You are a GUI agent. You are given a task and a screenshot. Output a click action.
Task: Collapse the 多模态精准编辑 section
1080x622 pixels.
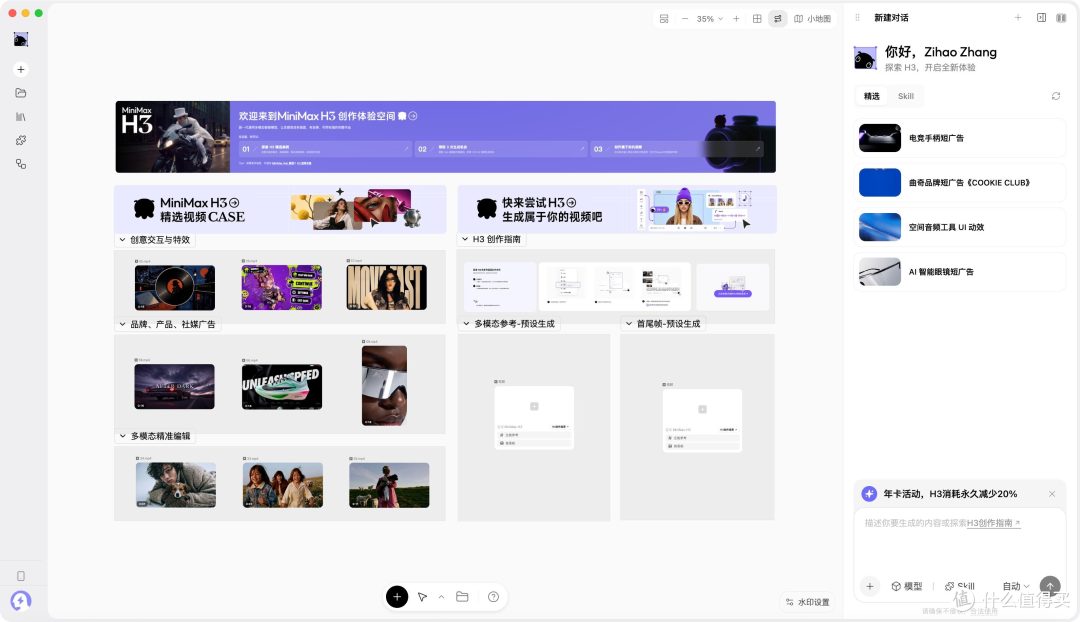coord(123,436)
